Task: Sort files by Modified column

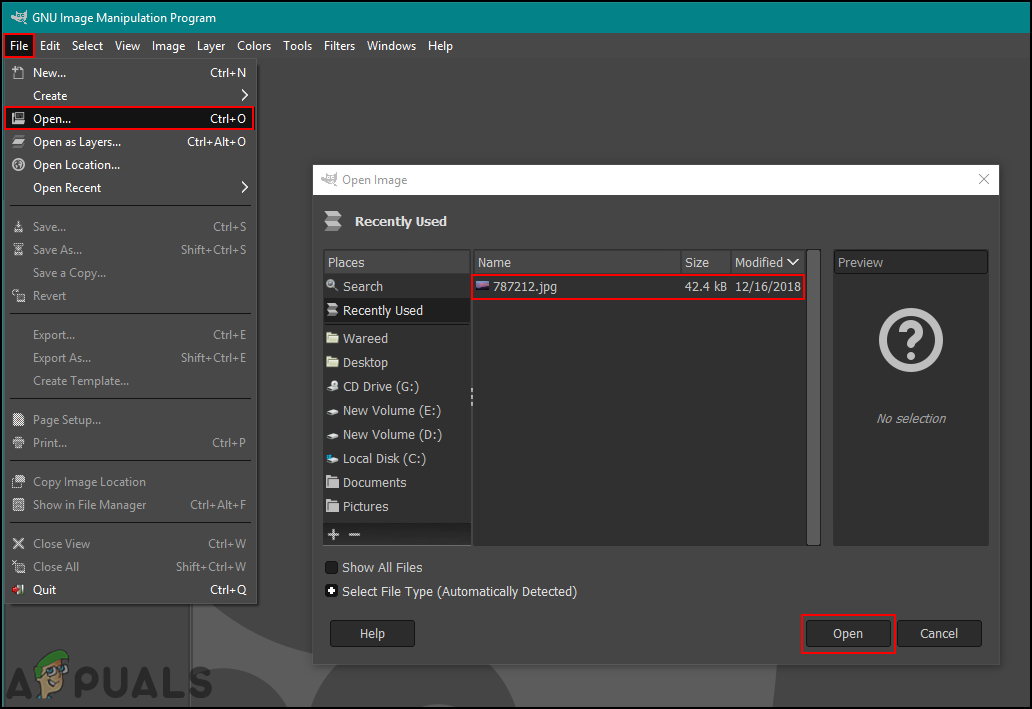Action: pyautogui.click(x=766, y=262)
